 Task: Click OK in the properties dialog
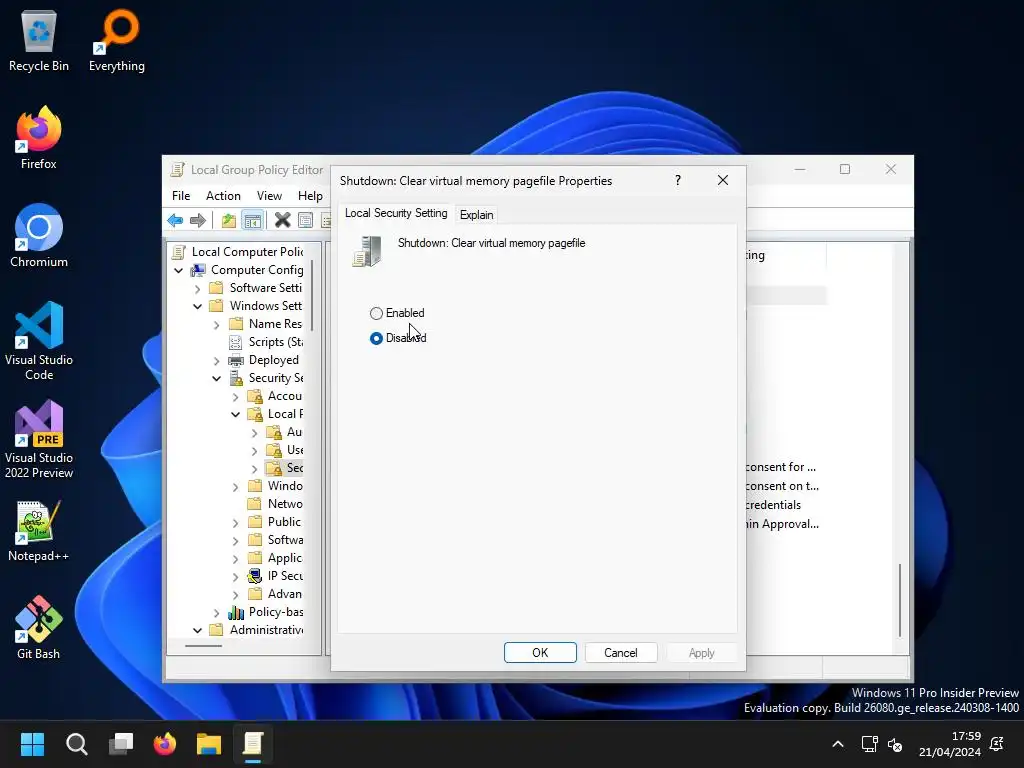pyautogui.click(x=540, y=652)
